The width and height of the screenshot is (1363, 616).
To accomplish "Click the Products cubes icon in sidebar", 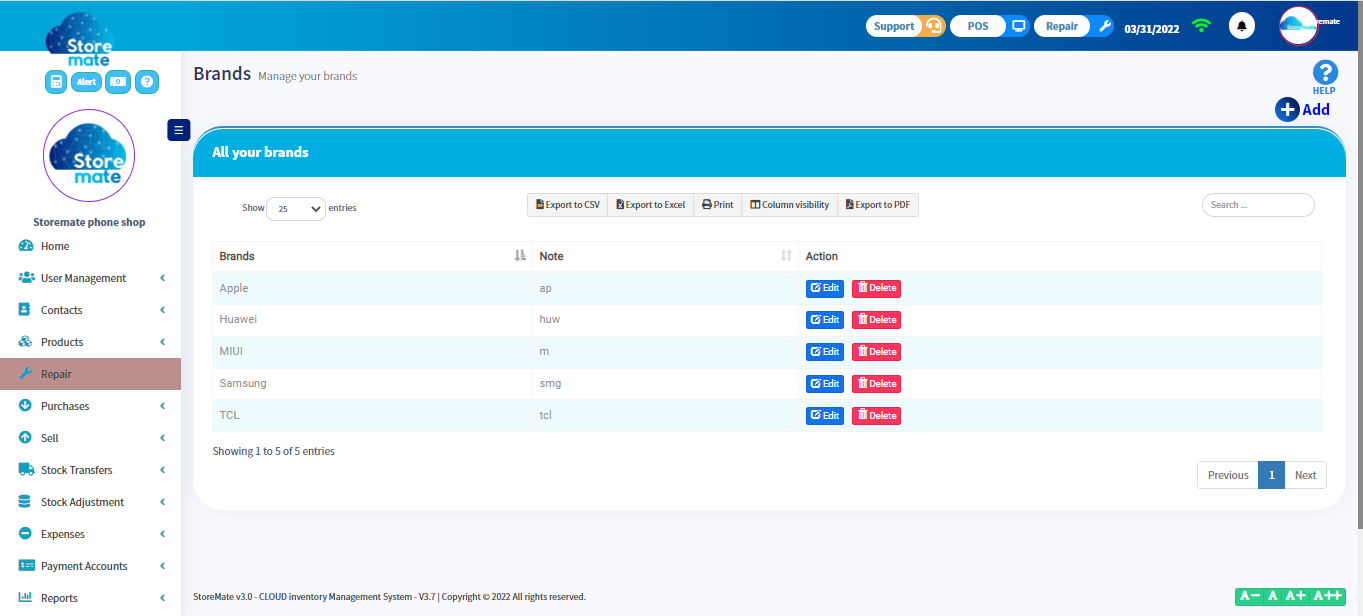I will point(26,342).
